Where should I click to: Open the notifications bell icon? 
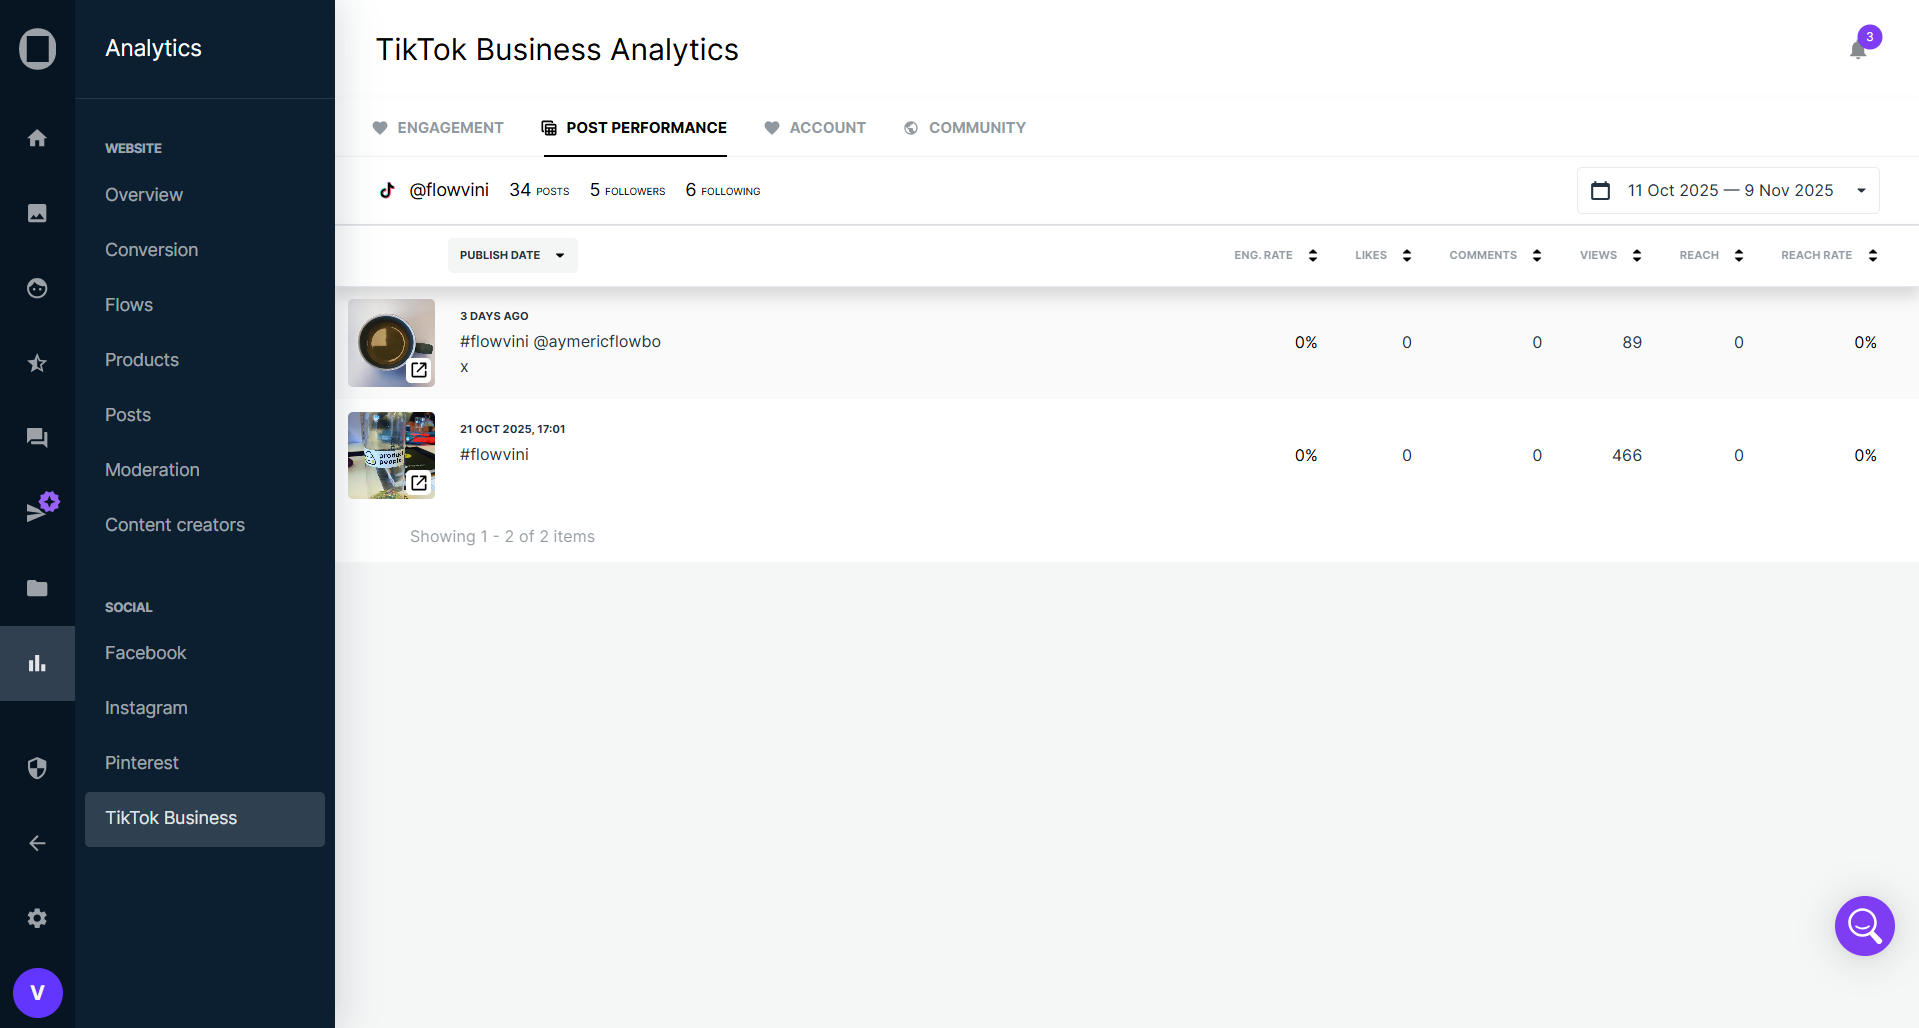[1858, 49]
